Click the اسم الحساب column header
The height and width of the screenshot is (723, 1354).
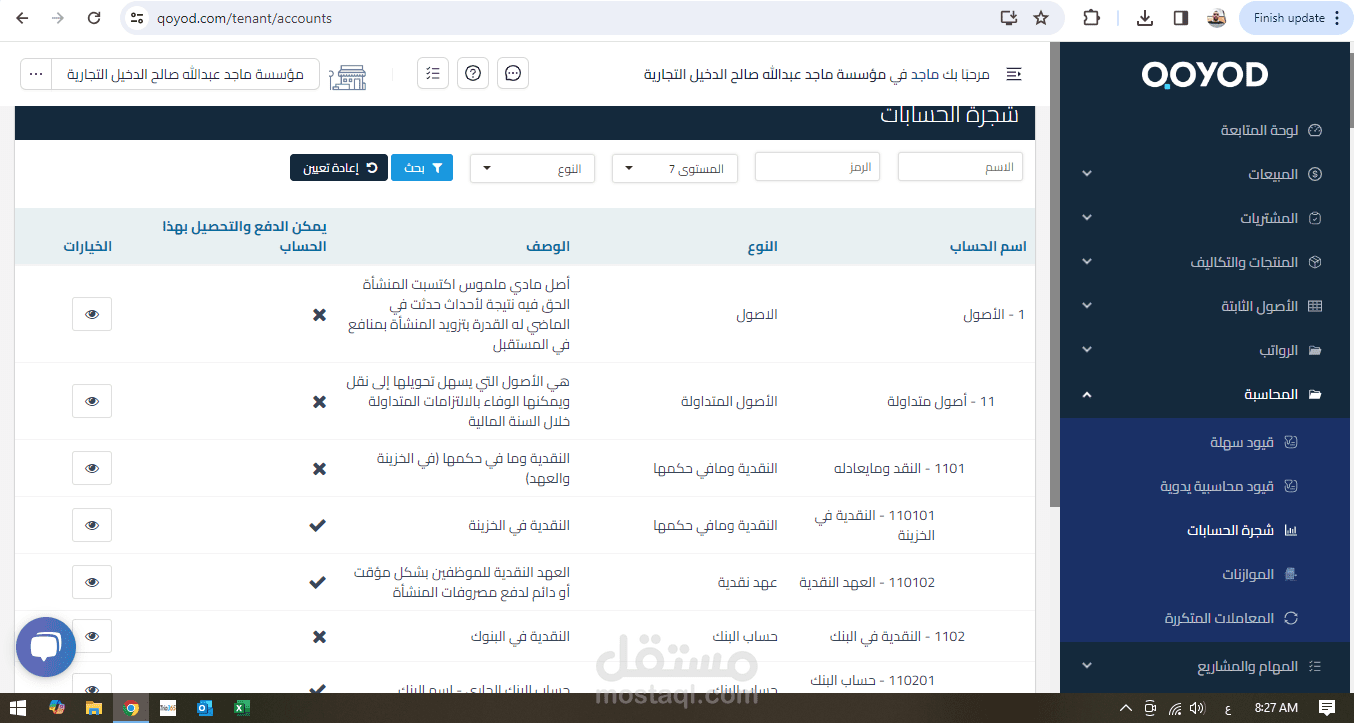[x=988, y=246]
